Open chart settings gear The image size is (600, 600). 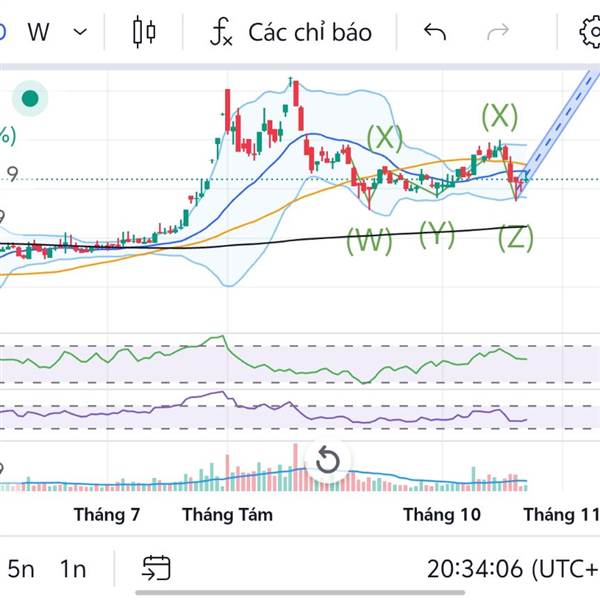point(590,32)
